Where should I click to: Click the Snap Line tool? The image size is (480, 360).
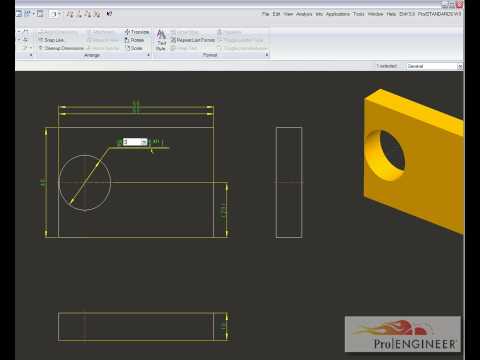tap(51, 40)
